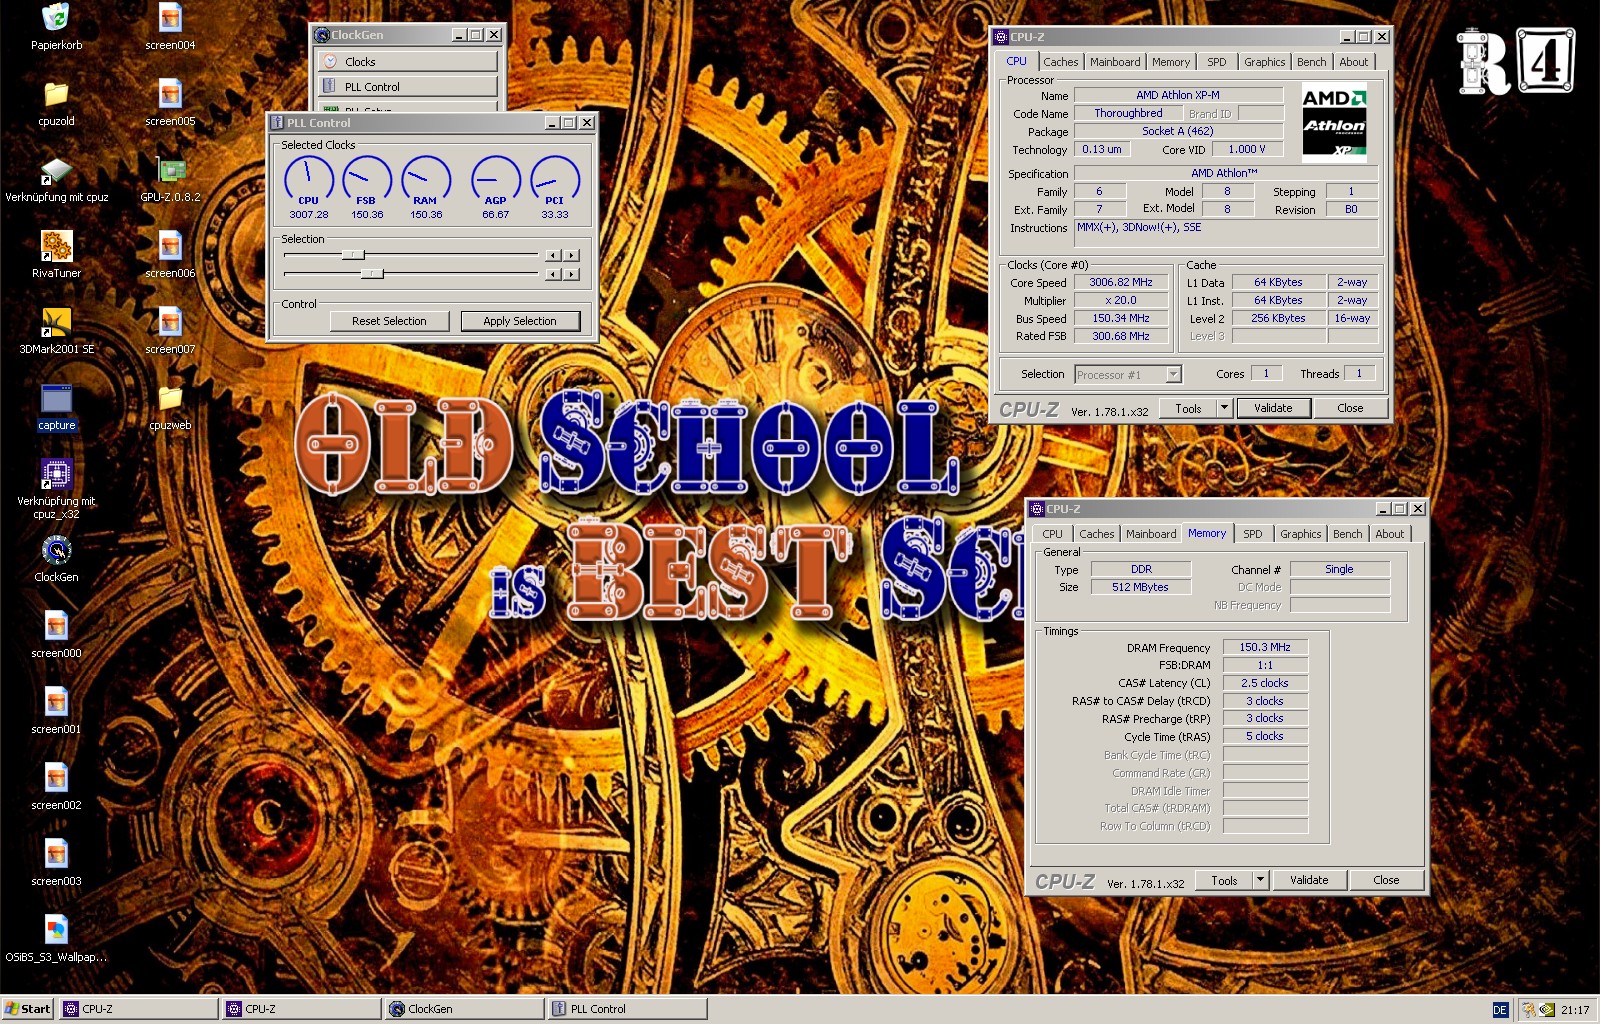Switch to SPD tab in upper CPU-Z
The width and height of the screenshot is (1600, 1024).
click(1217, 62)
